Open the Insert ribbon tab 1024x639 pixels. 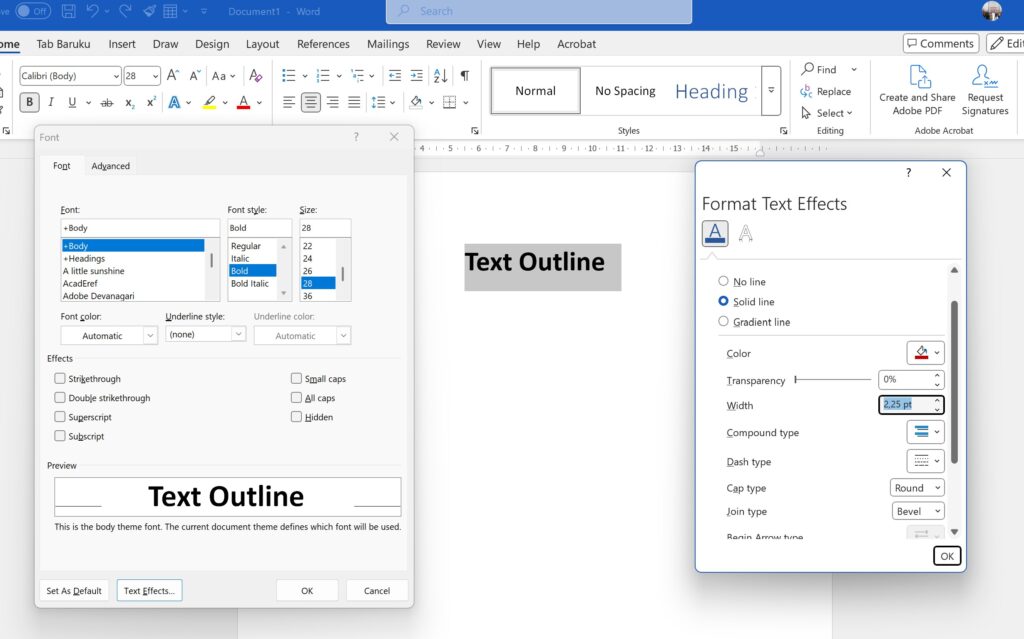(122, 44)
